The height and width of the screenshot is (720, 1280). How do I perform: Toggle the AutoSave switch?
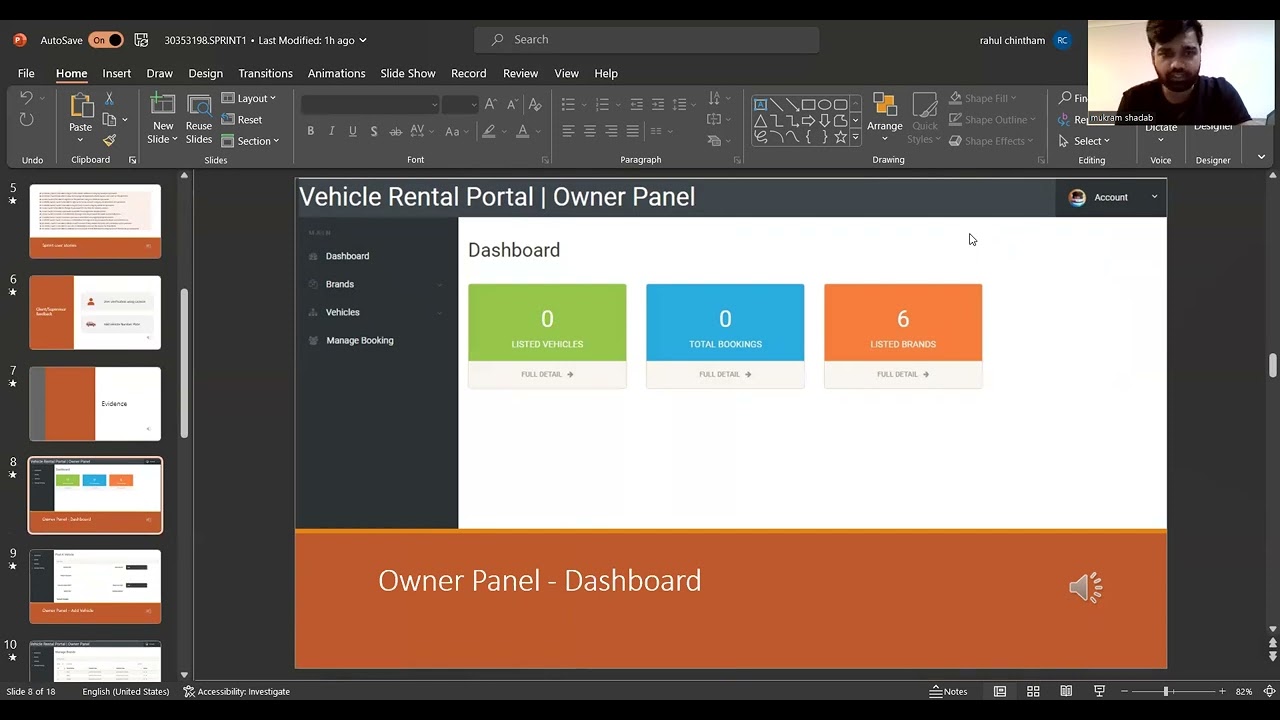(x=106, y=40)
